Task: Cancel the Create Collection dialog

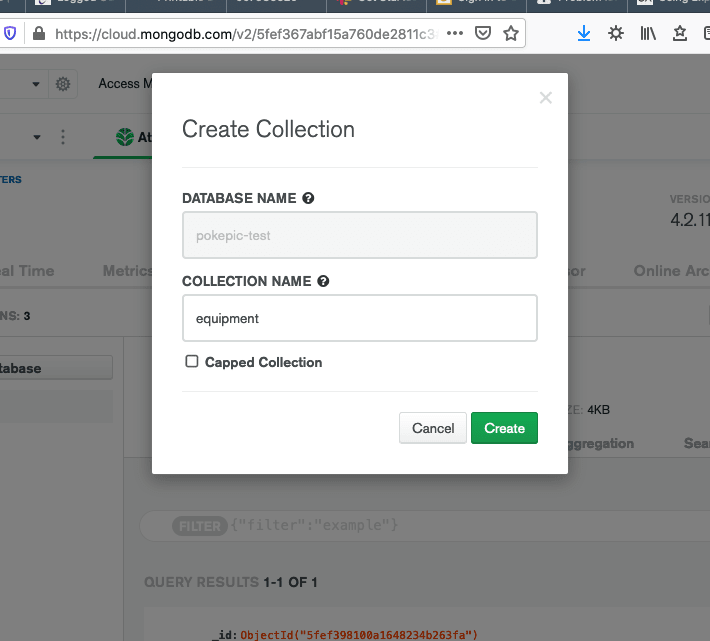Action: [x=432, y=428]
